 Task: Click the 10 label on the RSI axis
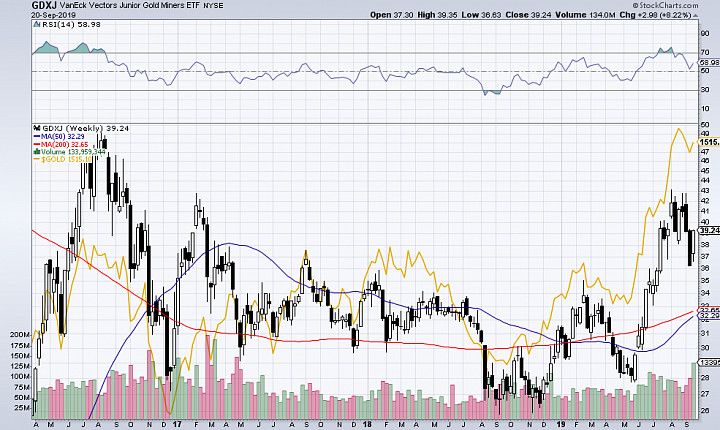click(704, 109)
